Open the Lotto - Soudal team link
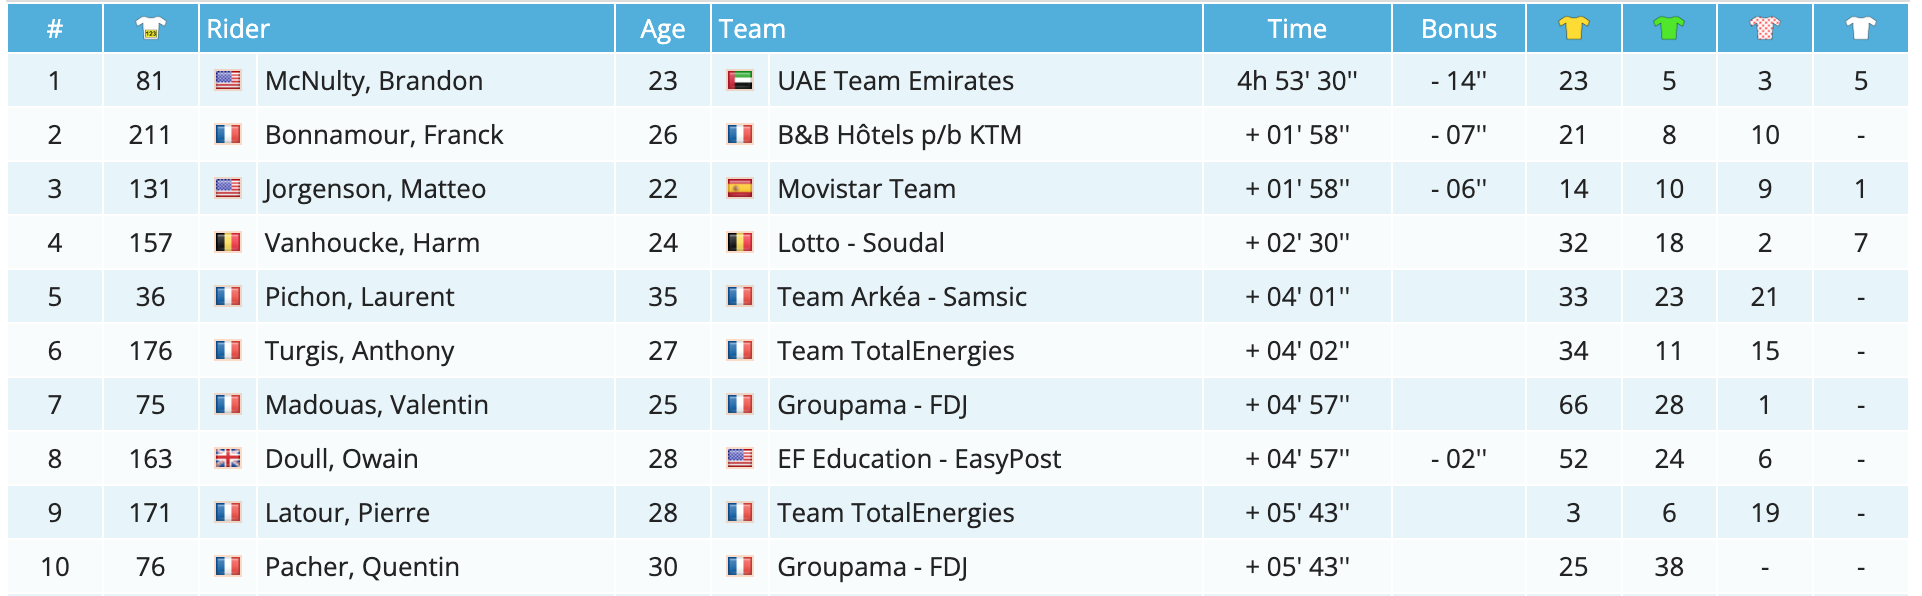Viewport: 1922px width, 596px height. coord(860,243)
